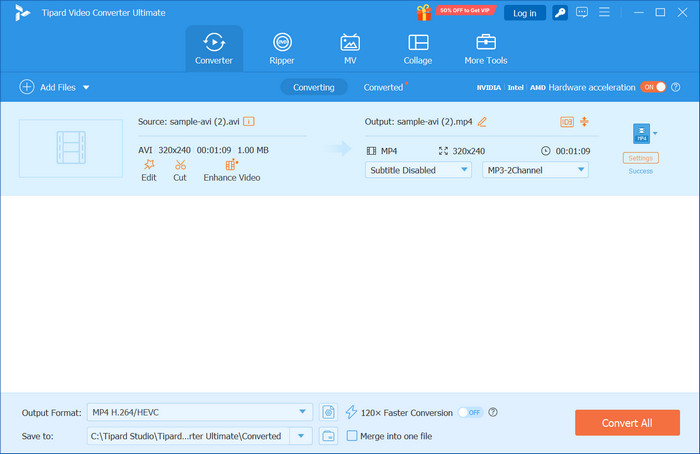Check Merge into one file

click(x=352, y=436)
